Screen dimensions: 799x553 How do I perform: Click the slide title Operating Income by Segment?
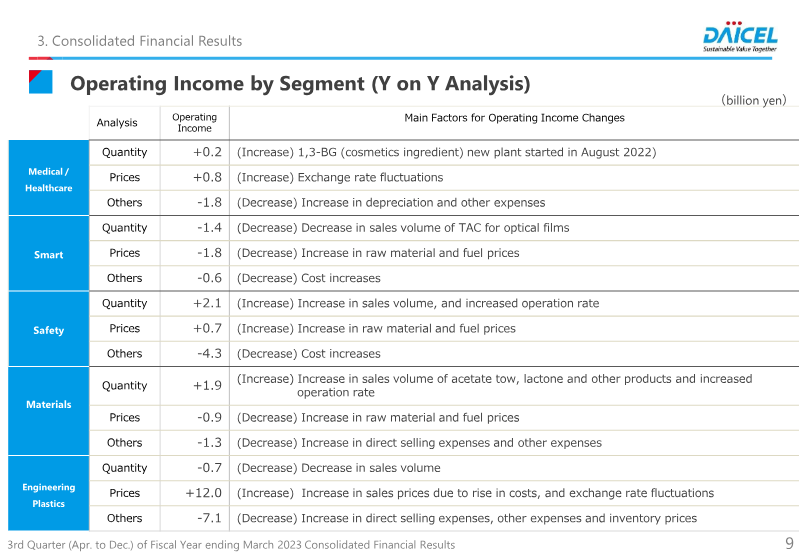click(300, 83)
